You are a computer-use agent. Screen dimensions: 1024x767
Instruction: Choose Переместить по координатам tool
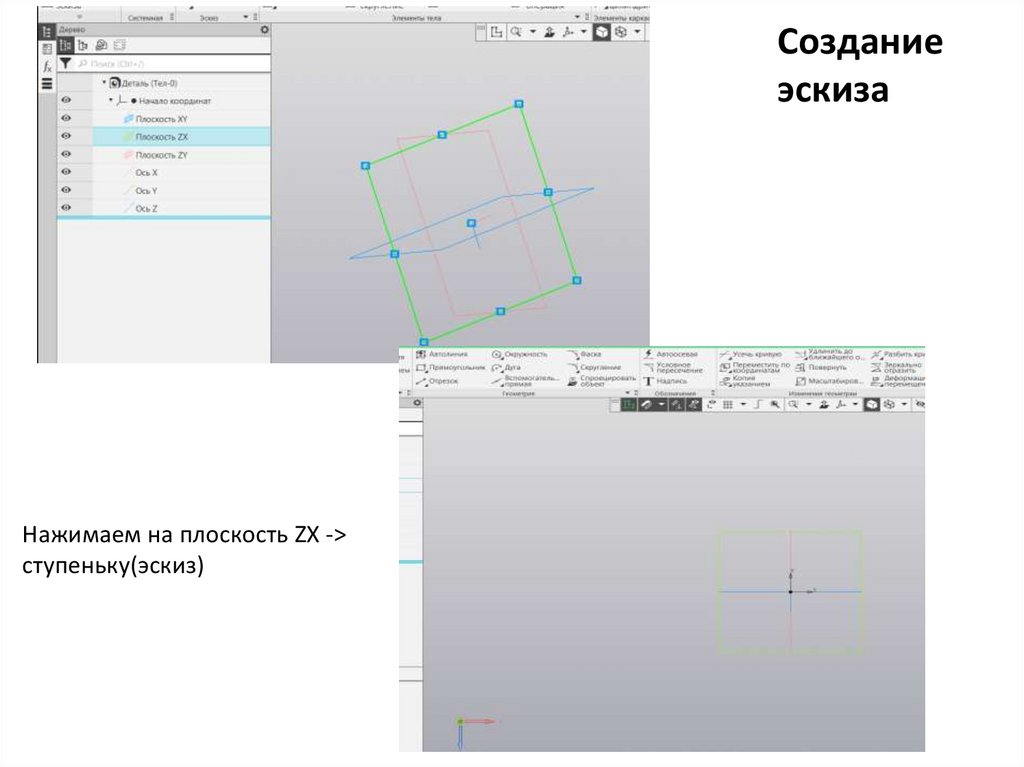click(x=754, y=367)
